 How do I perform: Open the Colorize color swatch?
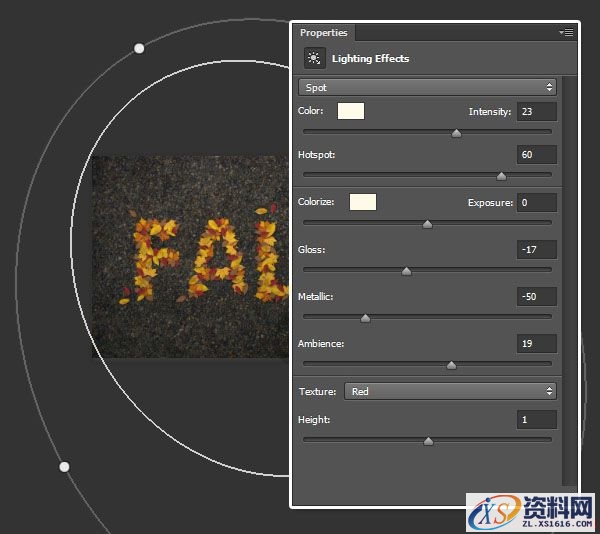click(362, 202)
